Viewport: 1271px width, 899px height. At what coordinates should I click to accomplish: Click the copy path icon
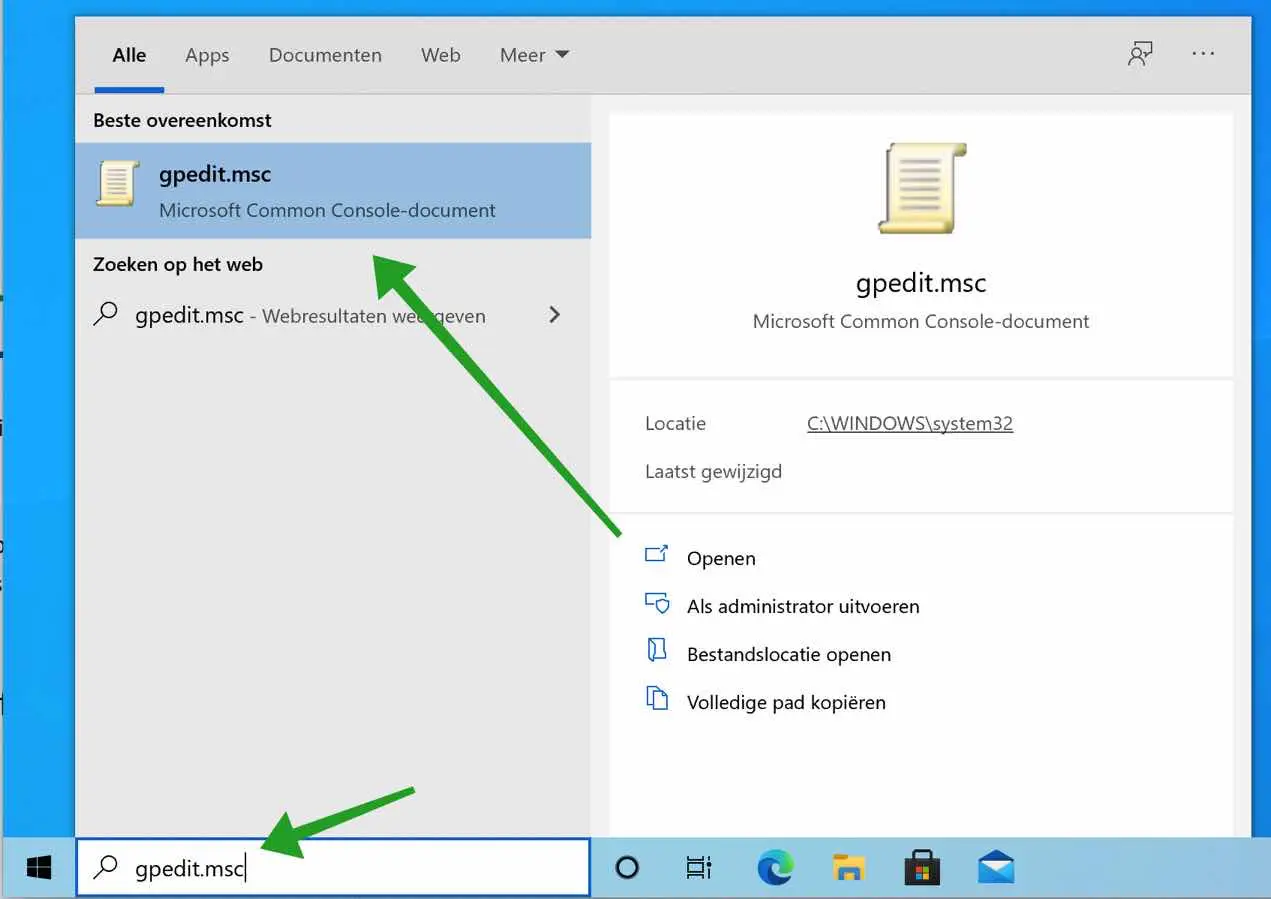pyautogui.click(x=656, y=700)
